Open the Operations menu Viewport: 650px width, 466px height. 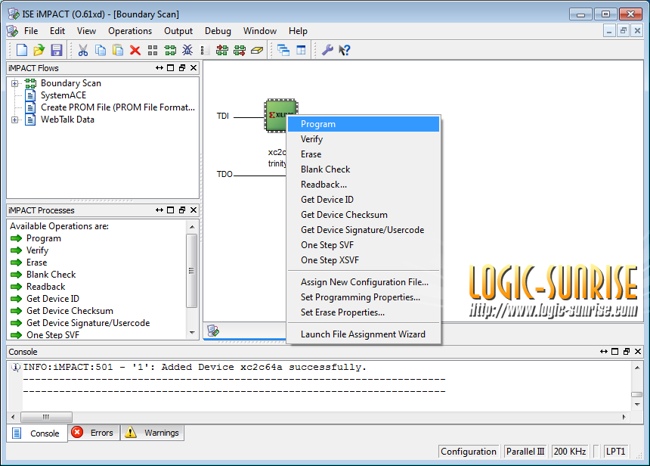(x=130, y=31)
